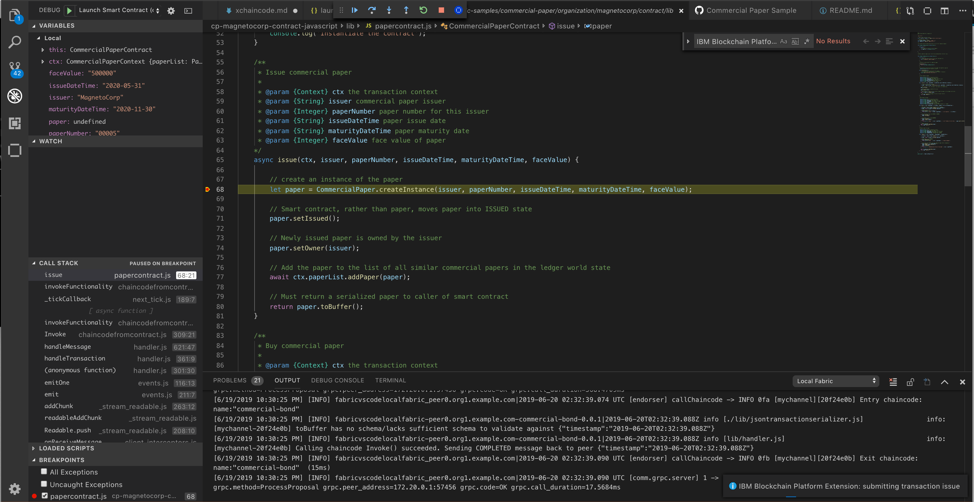Toggle Match Whole Word in find widget
Screen dimensions: 974x502
(795, 41)
